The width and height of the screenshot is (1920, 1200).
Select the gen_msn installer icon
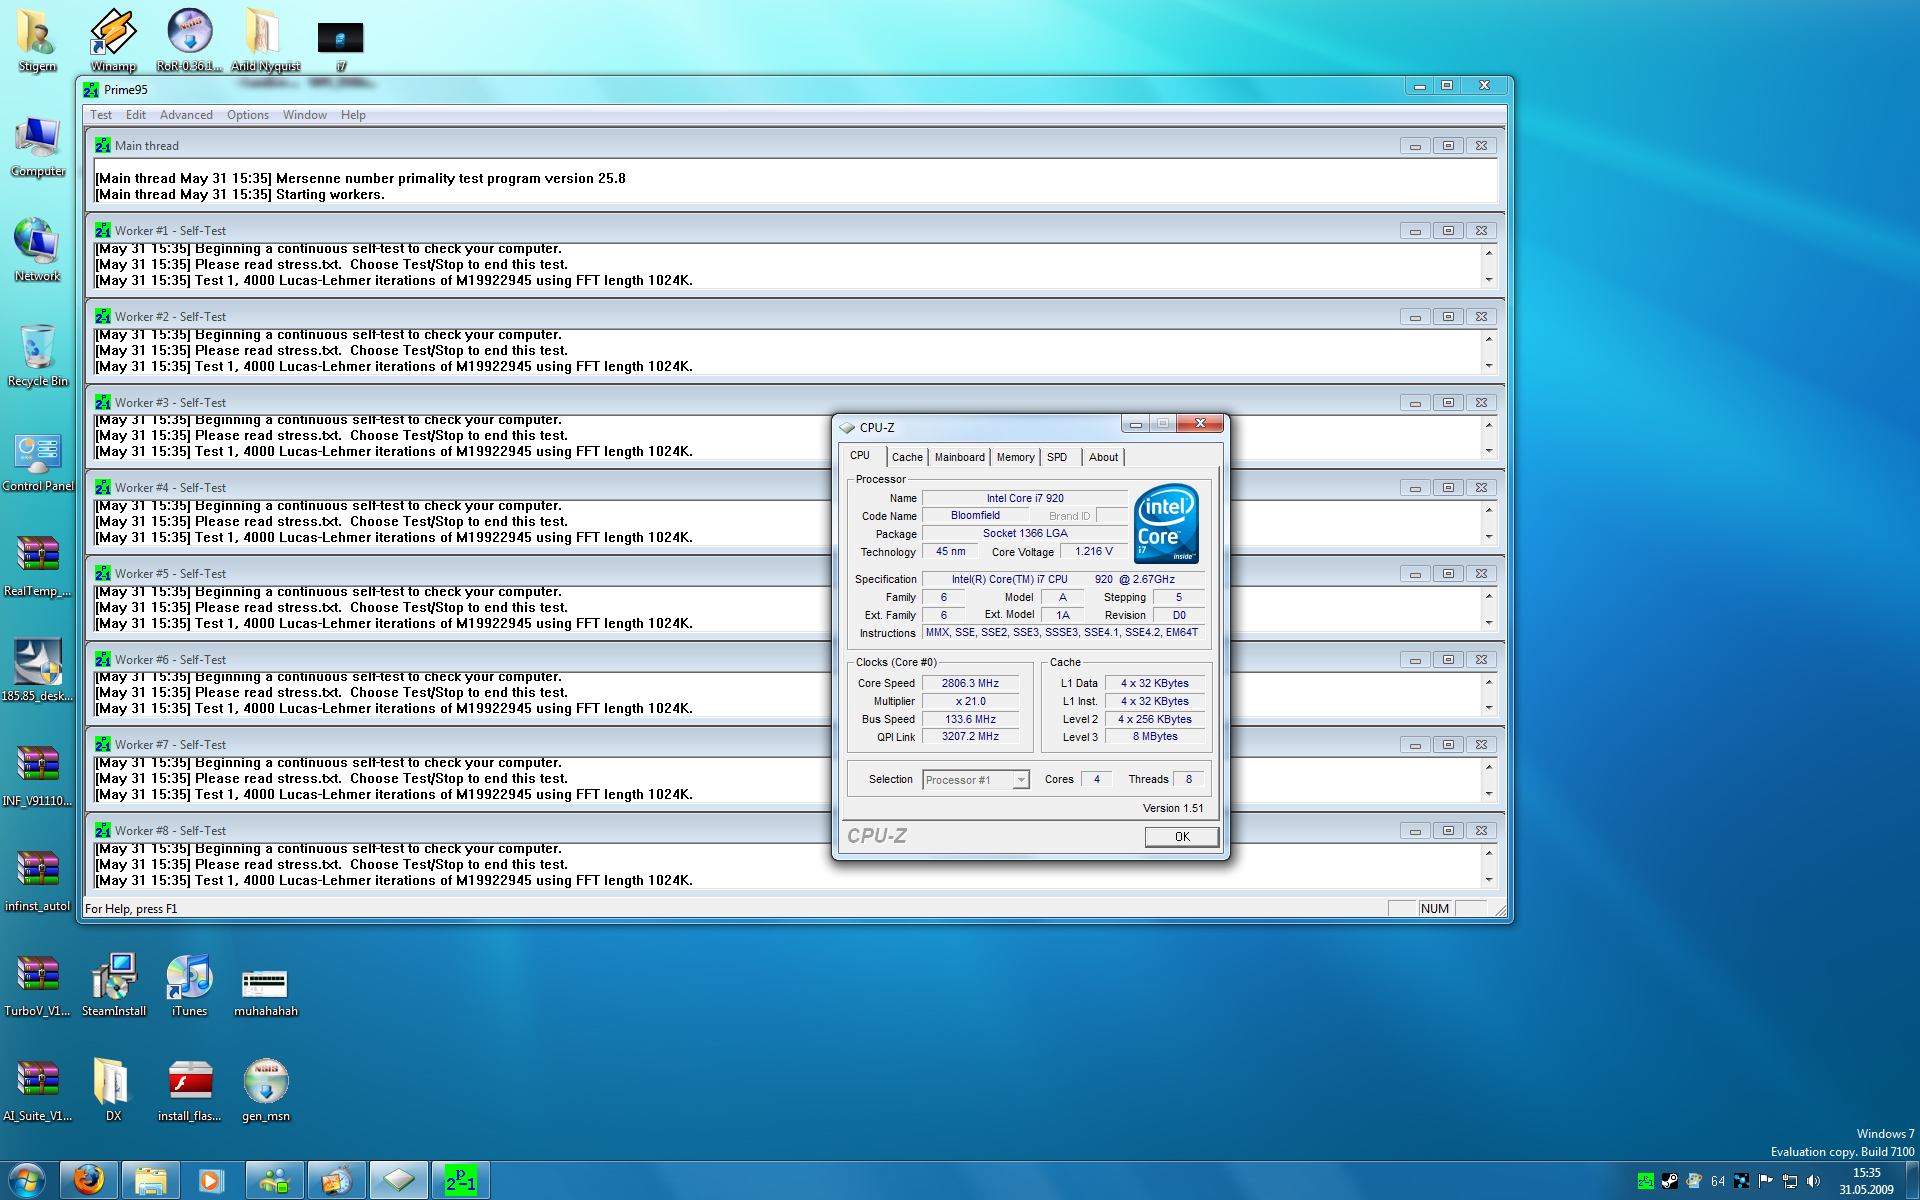pyautogui.click(x=265, y=1090)
